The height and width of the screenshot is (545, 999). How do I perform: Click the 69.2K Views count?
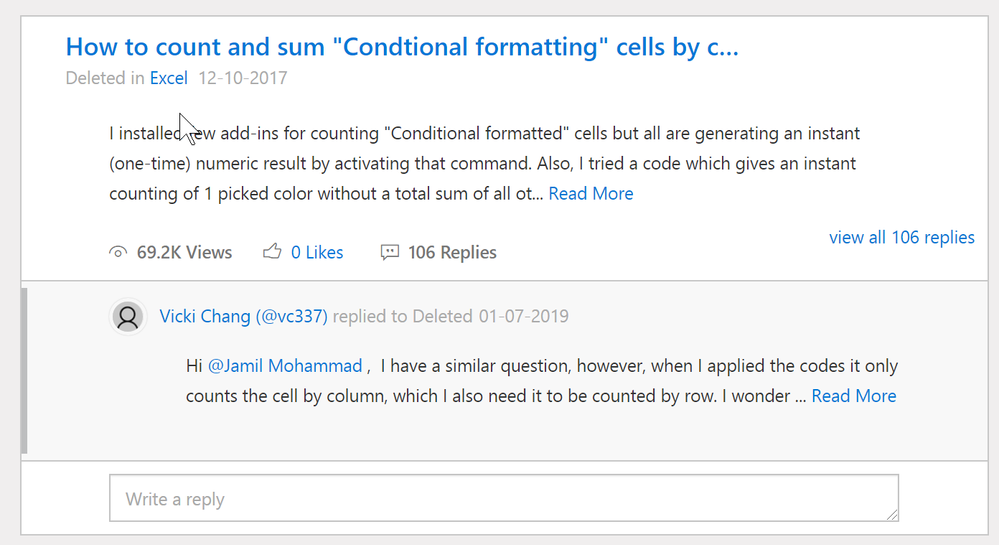coord(184,253)
